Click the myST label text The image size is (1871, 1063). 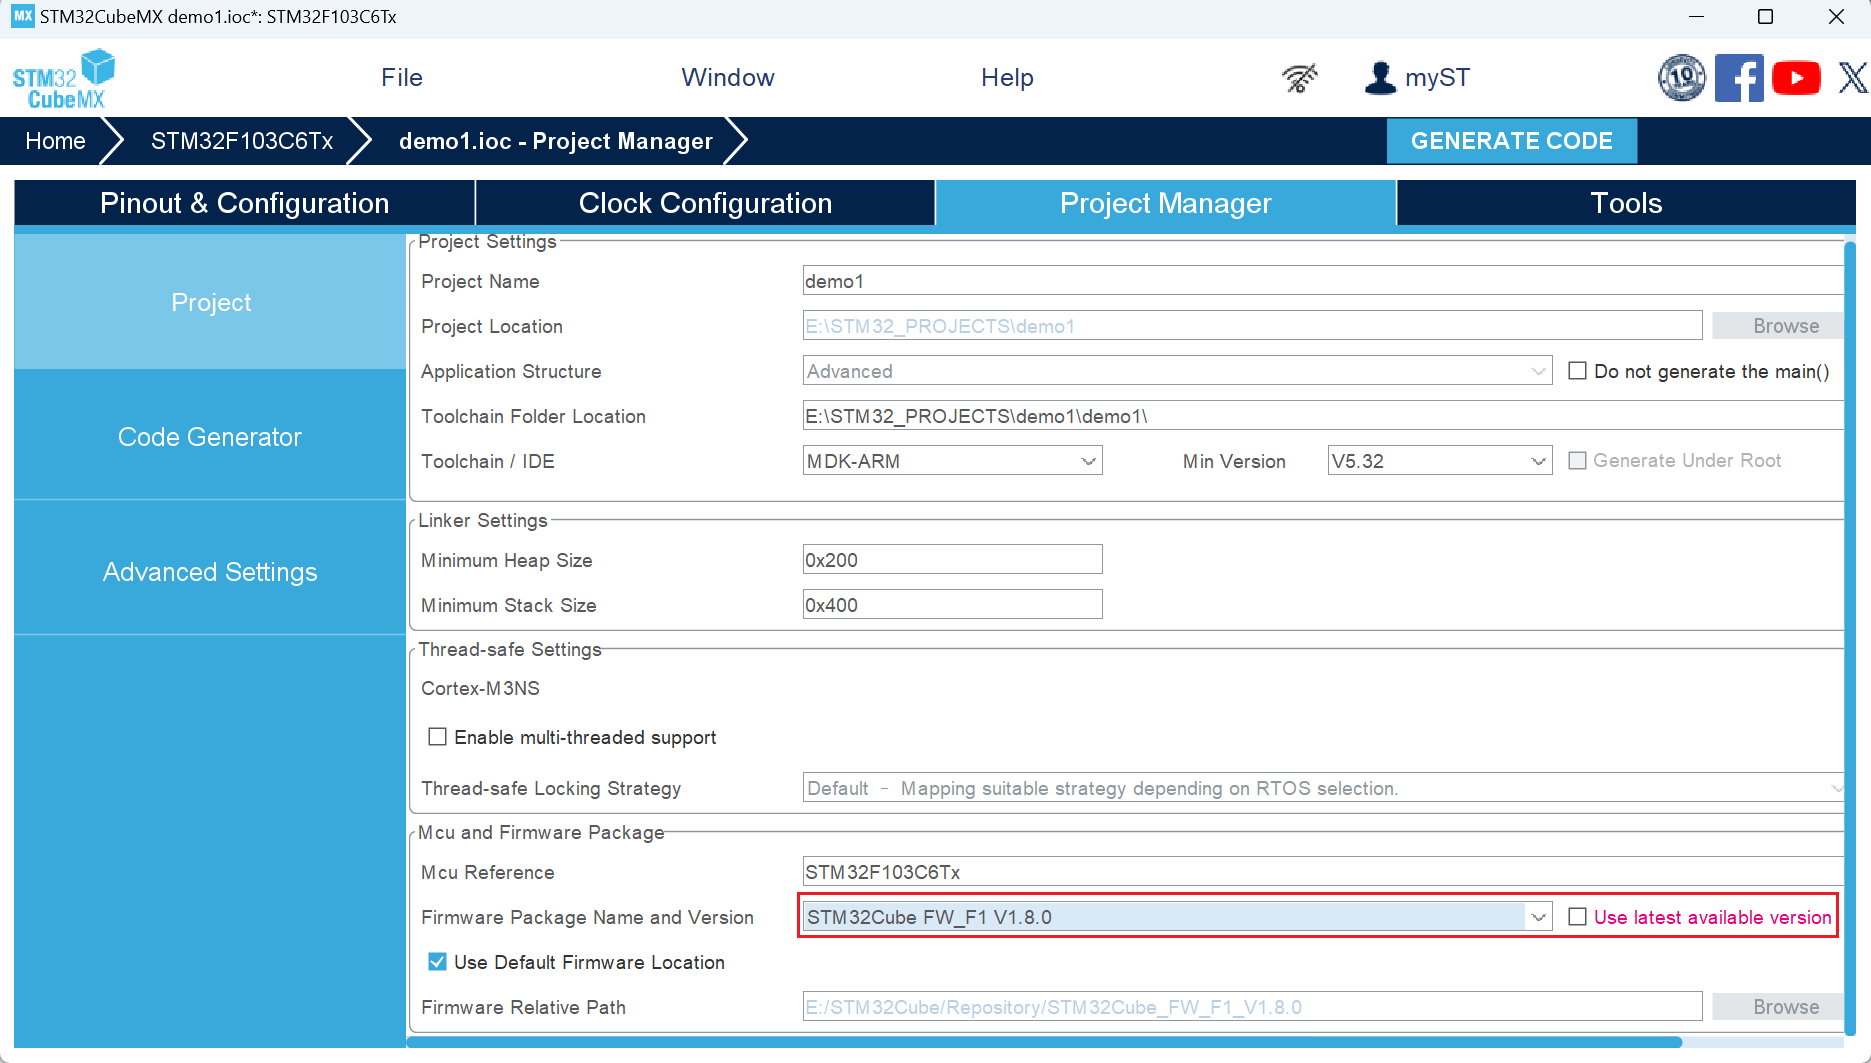(1437, 77)
